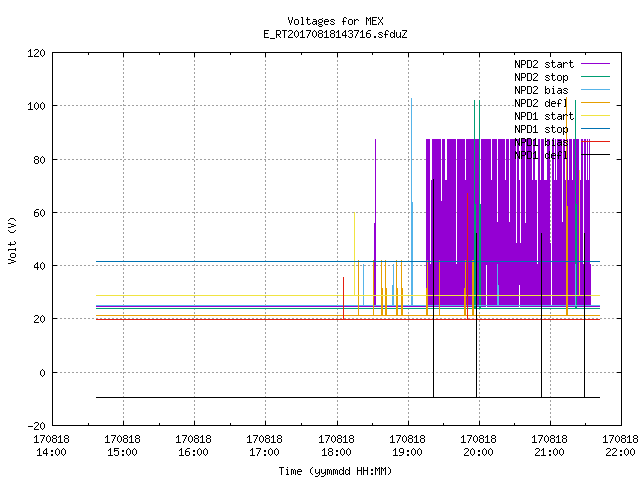Viewport: 640px width, 480px height.
Task: Click the NPD1 stop legend label
Action: 541,129
